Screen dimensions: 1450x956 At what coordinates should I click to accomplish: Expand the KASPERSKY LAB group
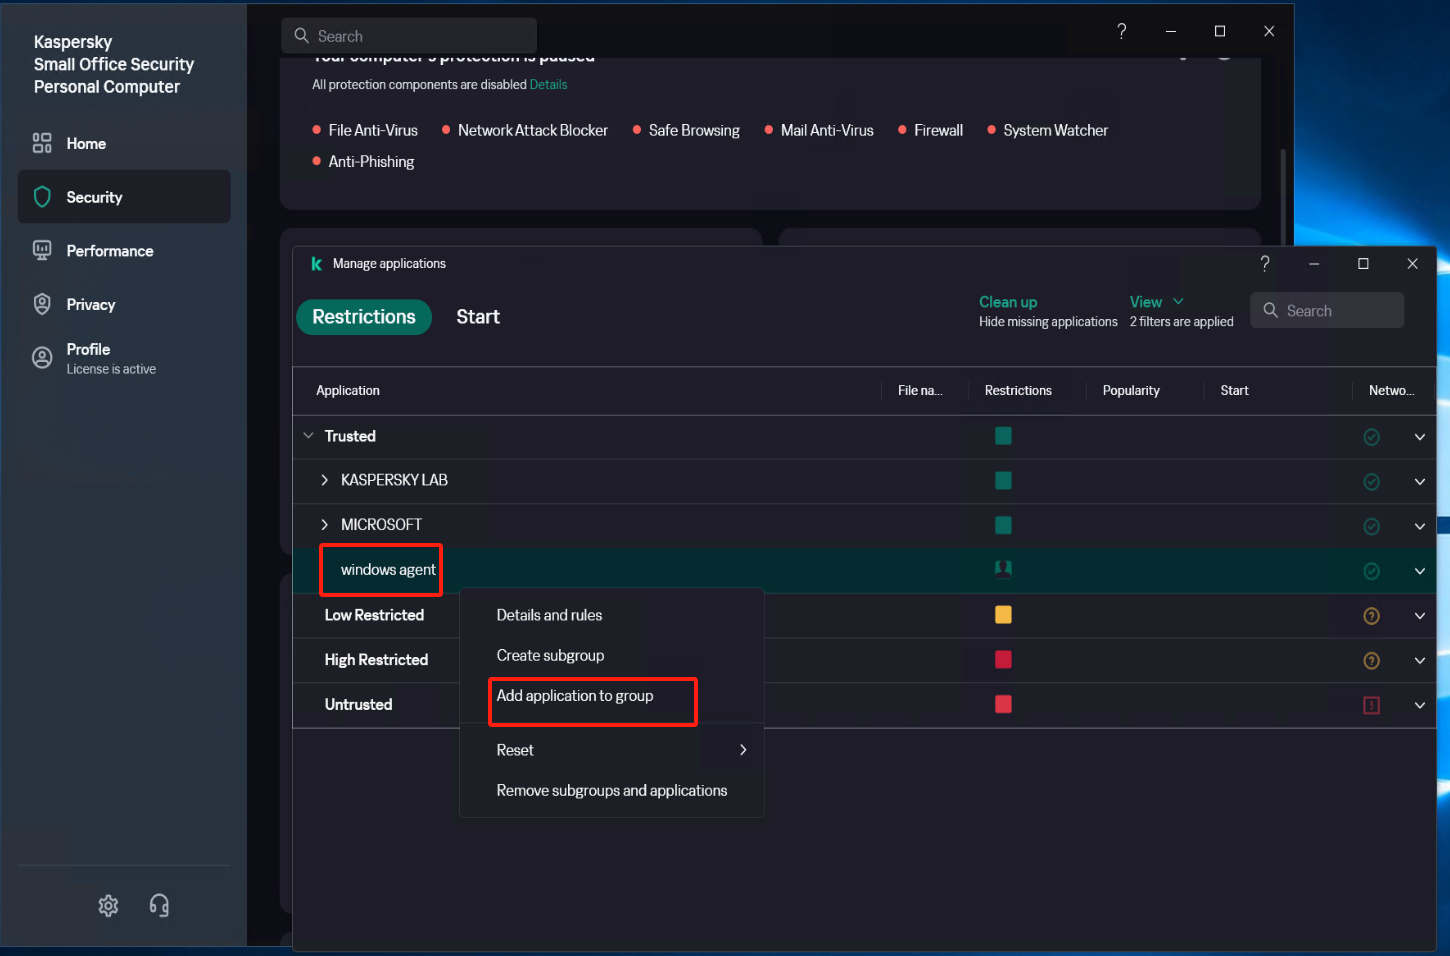[x=324, y=481]
